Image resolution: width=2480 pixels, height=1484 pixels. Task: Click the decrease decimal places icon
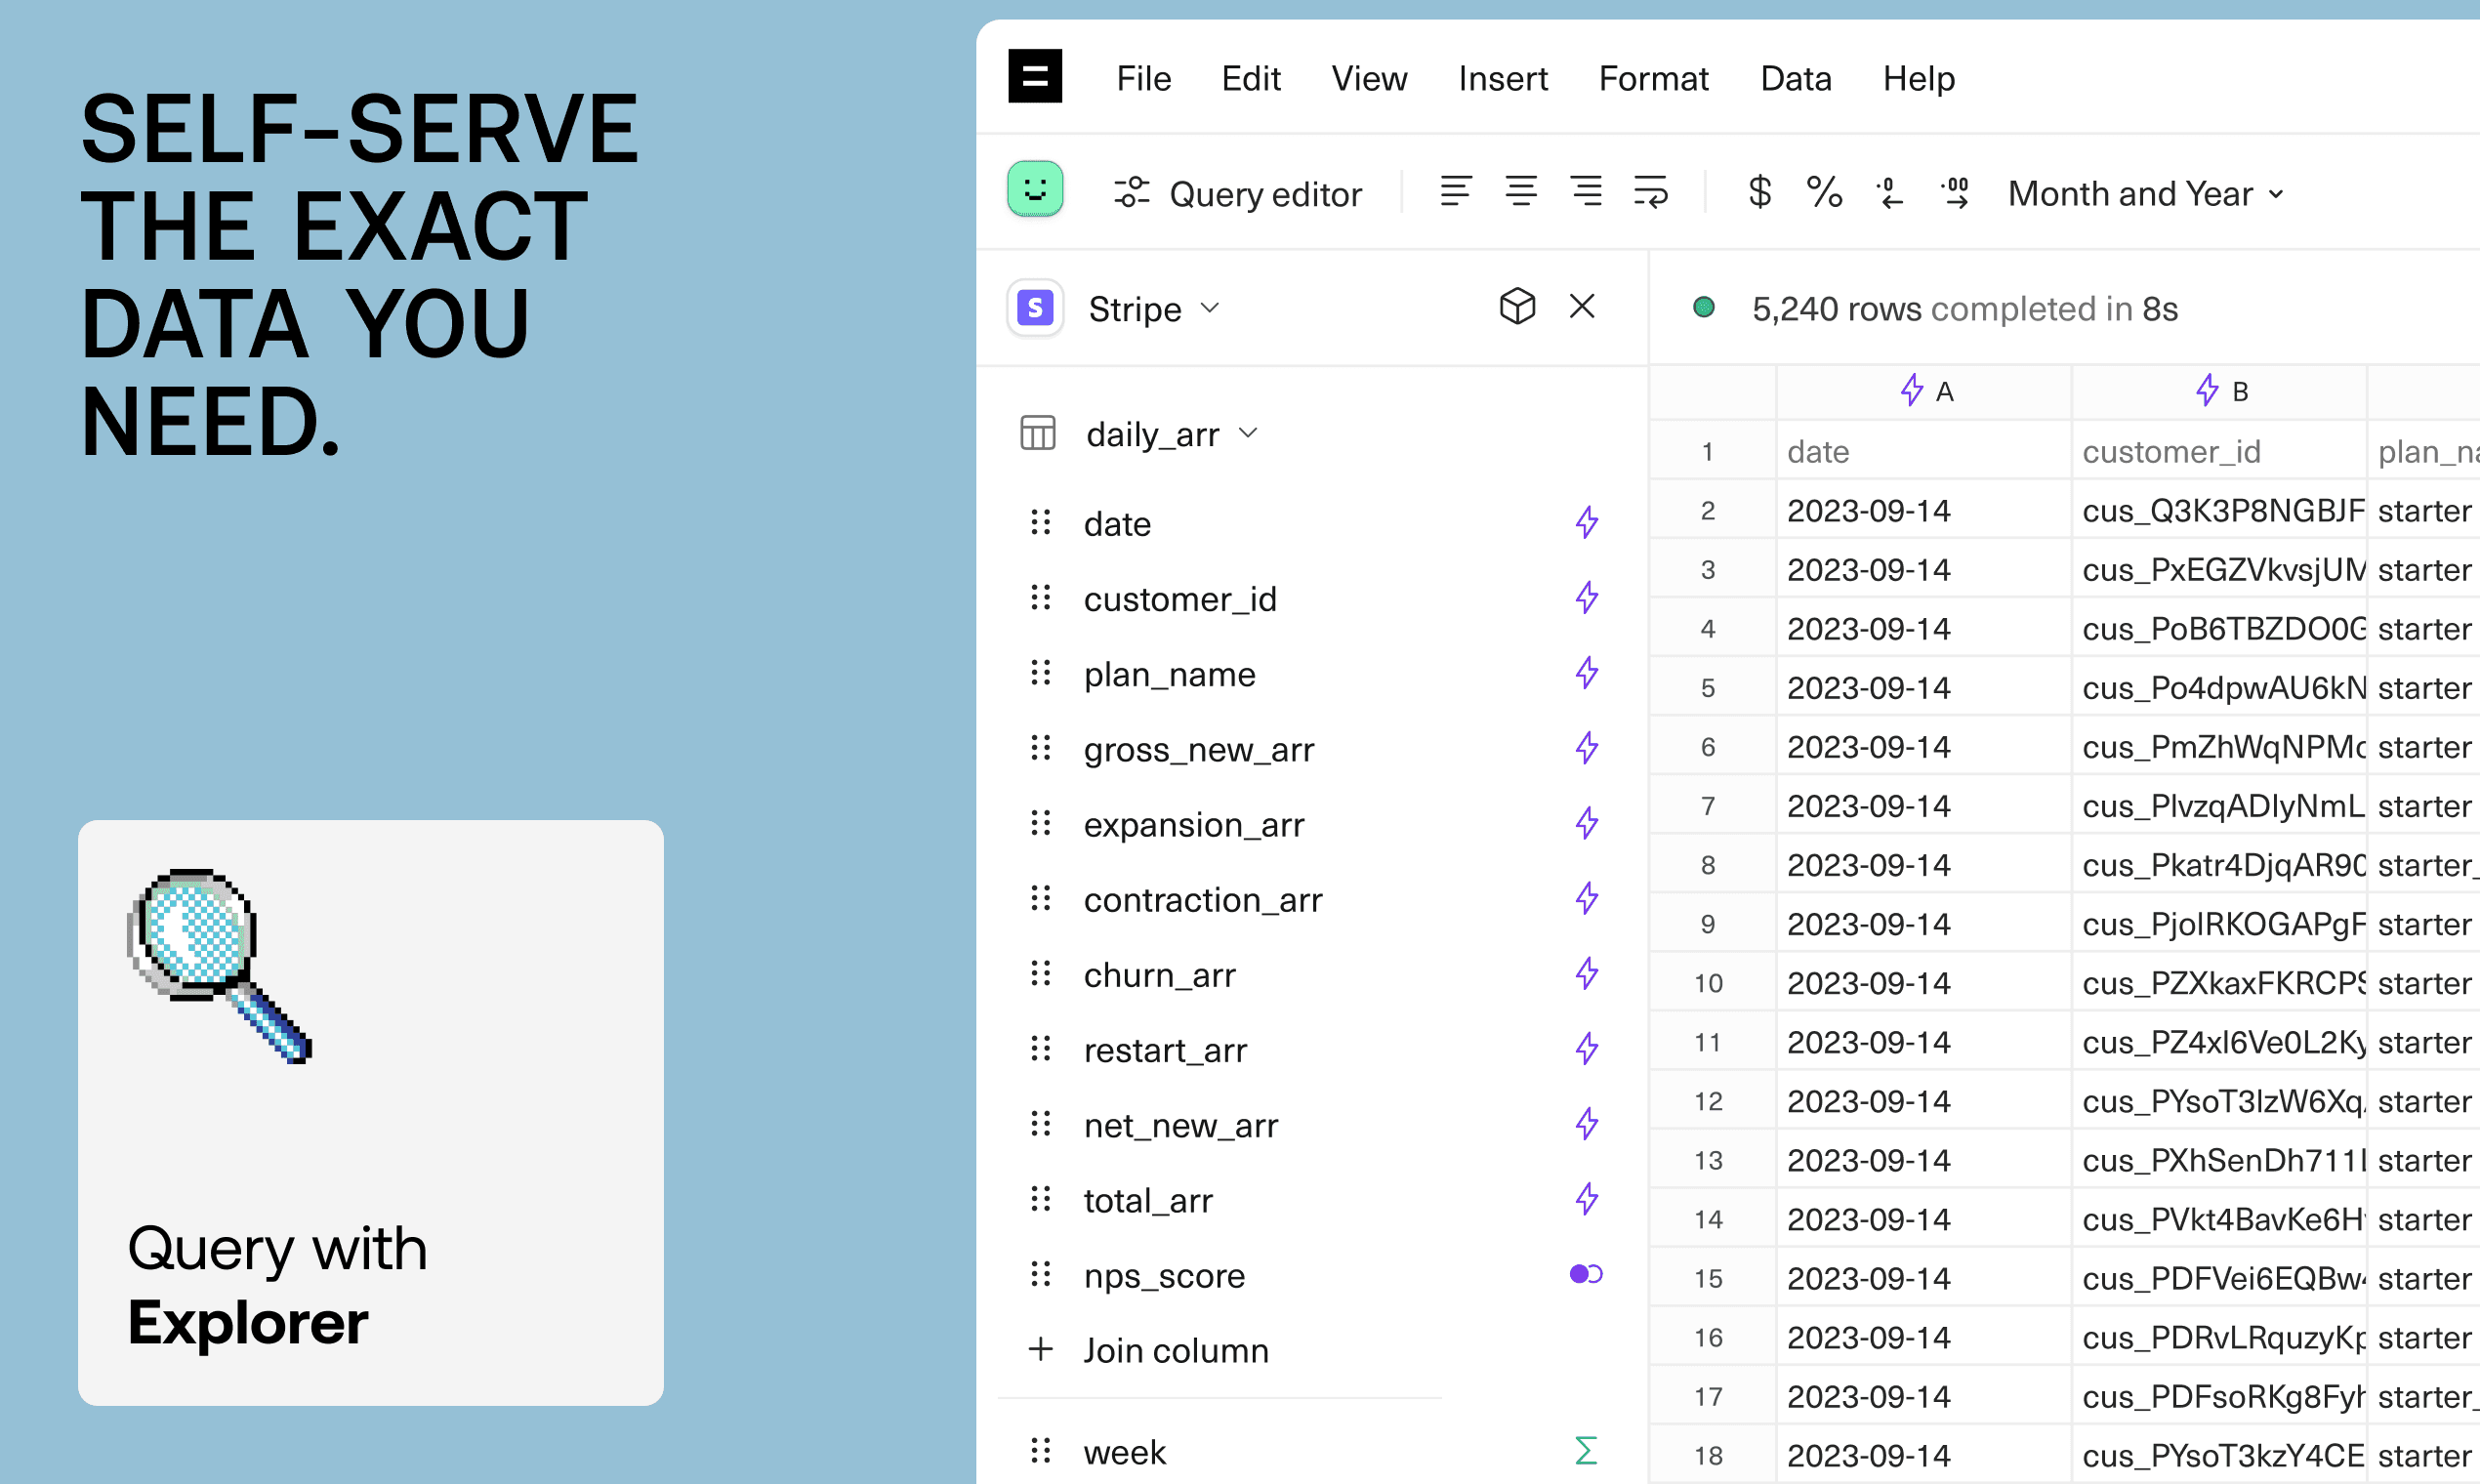(x=1889, y=191)
